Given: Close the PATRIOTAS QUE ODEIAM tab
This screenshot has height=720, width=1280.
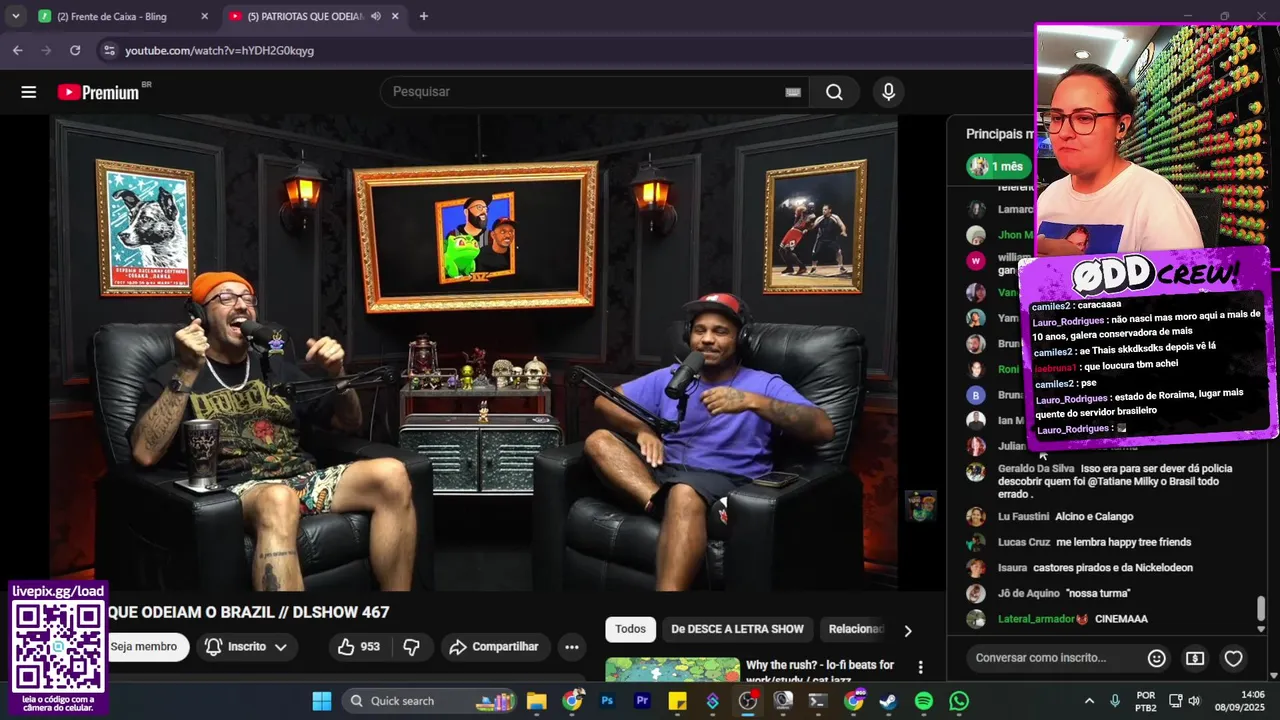Looking at the screenshot, I should point(395,16).
